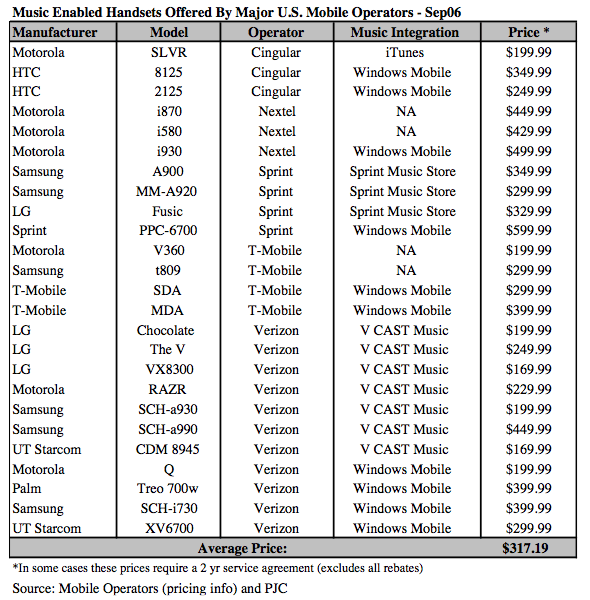This screenshot has width=590, height=600.
Task: Click the $317.19 average price value
Action: click(x=525, y=548)
